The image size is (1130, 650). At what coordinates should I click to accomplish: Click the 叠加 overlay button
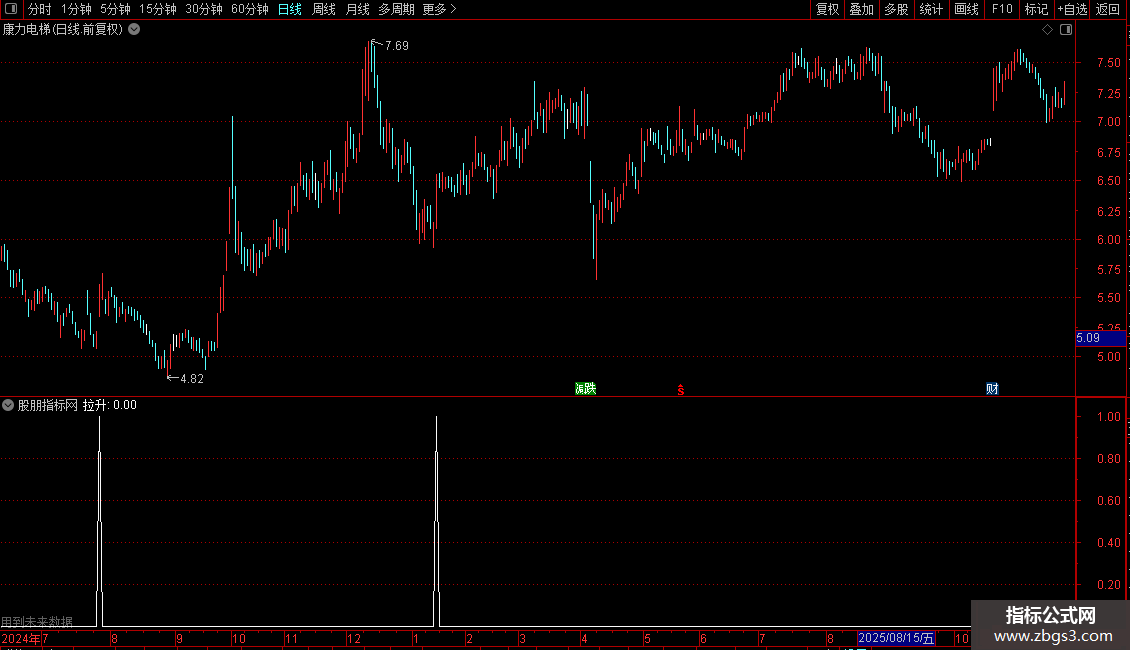point(861,9)
